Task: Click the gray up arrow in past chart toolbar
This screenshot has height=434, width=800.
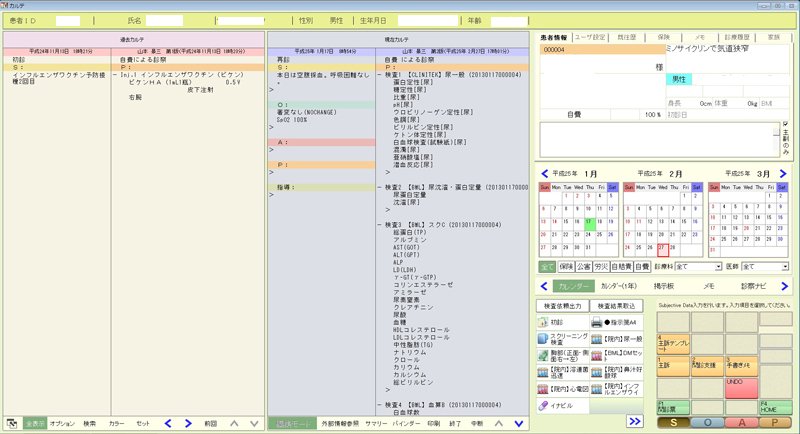Action: pos(234,423)
